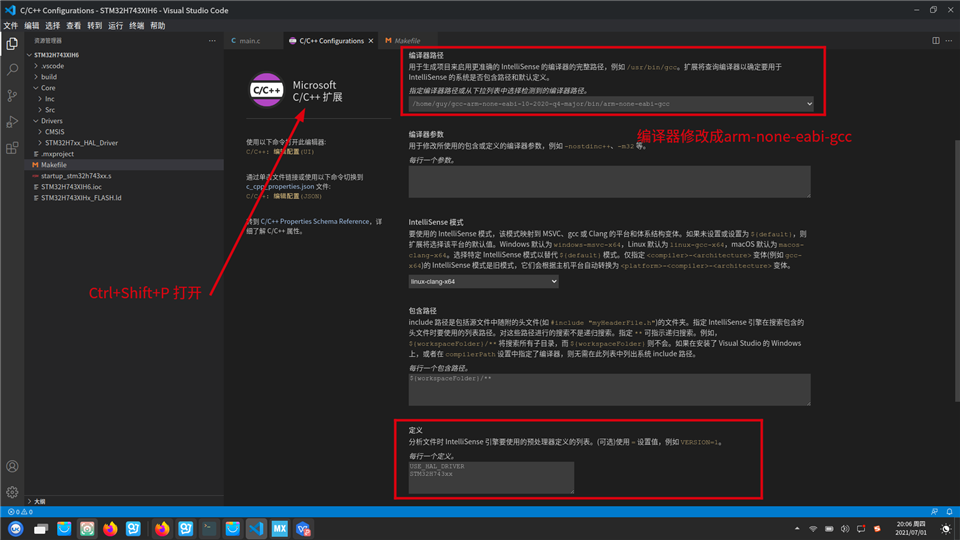The image size is (960, 540).
Task: Open the 帮助 menu
Action: click(x=157, y=26)
